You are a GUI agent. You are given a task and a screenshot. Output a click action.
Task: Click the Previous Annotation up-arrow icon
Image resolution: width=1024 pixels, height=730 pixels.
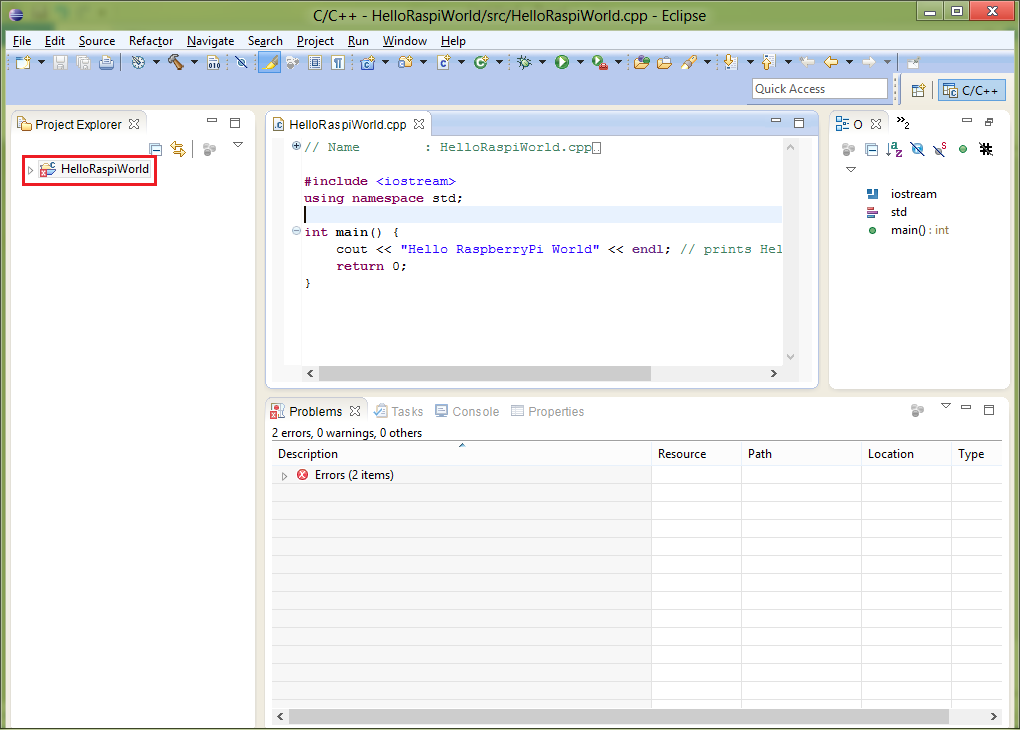coord(769,63)
